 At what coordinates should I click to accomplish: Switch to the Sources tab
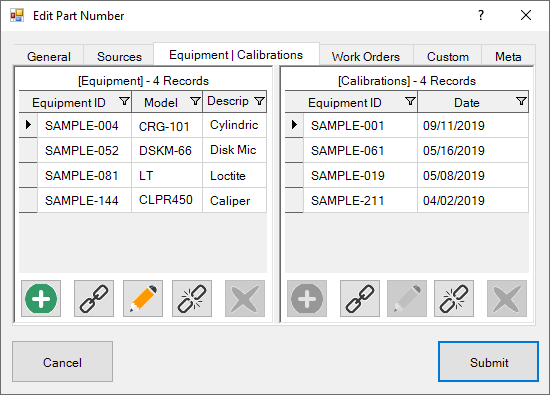[119, 56]
